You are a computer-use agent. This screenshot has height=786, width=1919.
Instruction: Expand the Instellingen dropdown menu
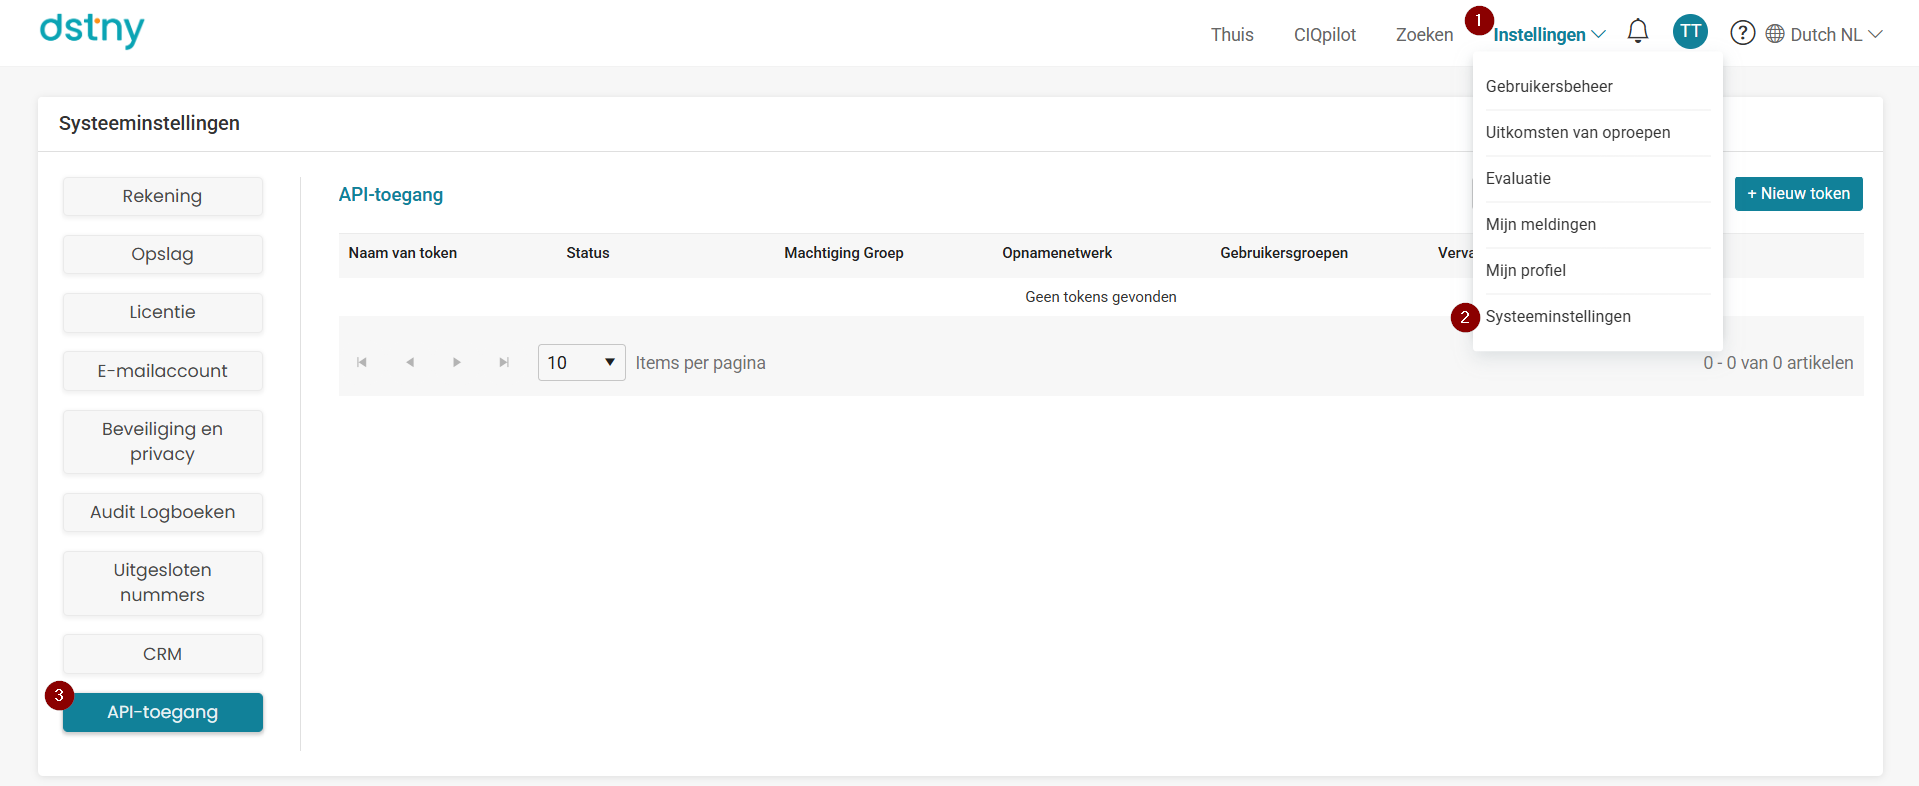point(1549,35)
